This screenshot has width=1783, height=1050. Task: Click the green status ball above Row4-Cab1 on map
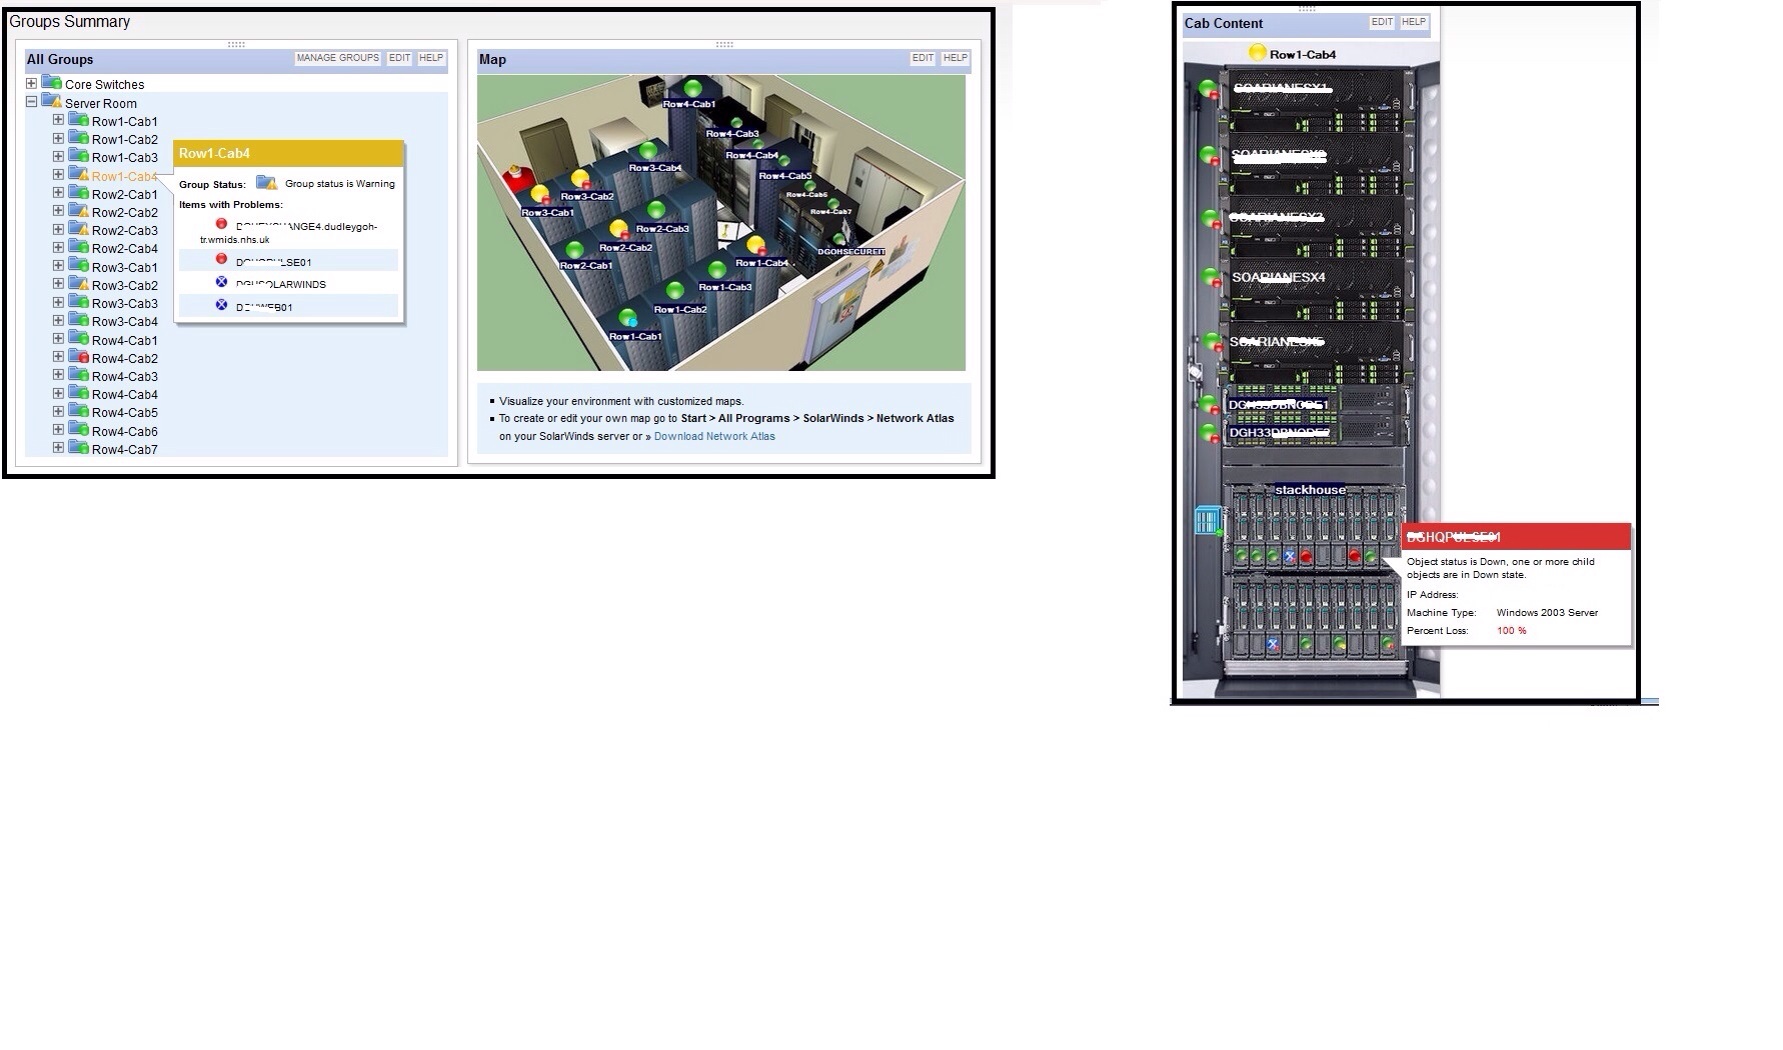pos(692,89)
